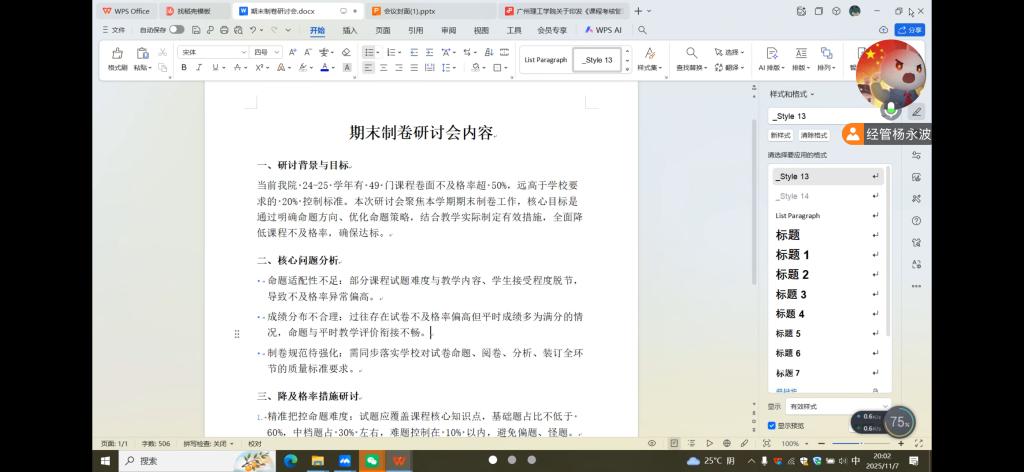Apply italic with the I icon

coord(198,68)
